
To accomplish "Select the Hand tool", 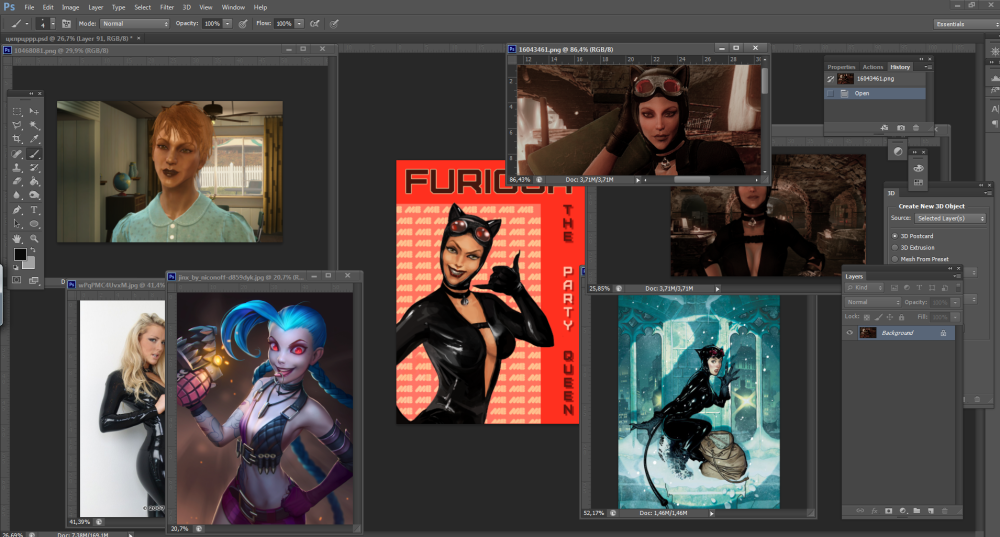I will pos(17,239).
